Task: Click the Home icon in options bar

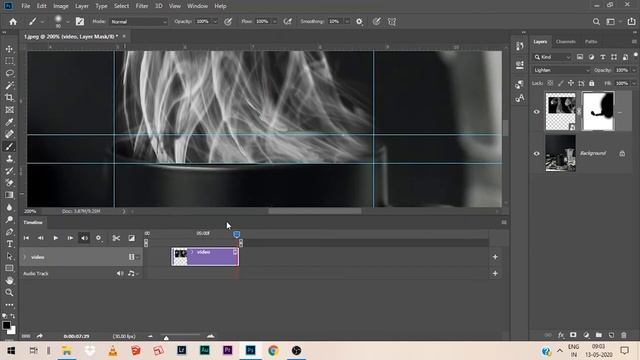Action: [13, 22]
